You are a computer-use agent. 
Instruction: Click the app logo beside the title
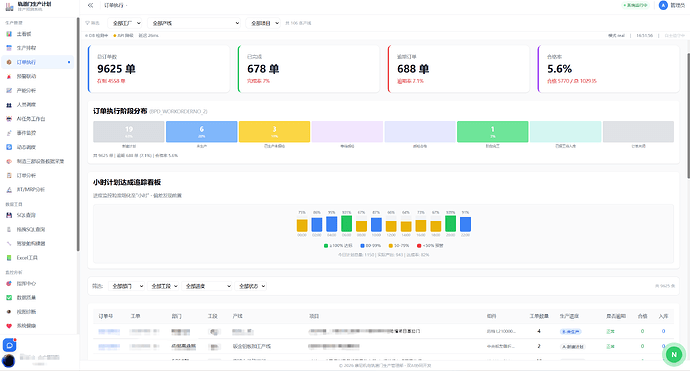coord(9,6)
